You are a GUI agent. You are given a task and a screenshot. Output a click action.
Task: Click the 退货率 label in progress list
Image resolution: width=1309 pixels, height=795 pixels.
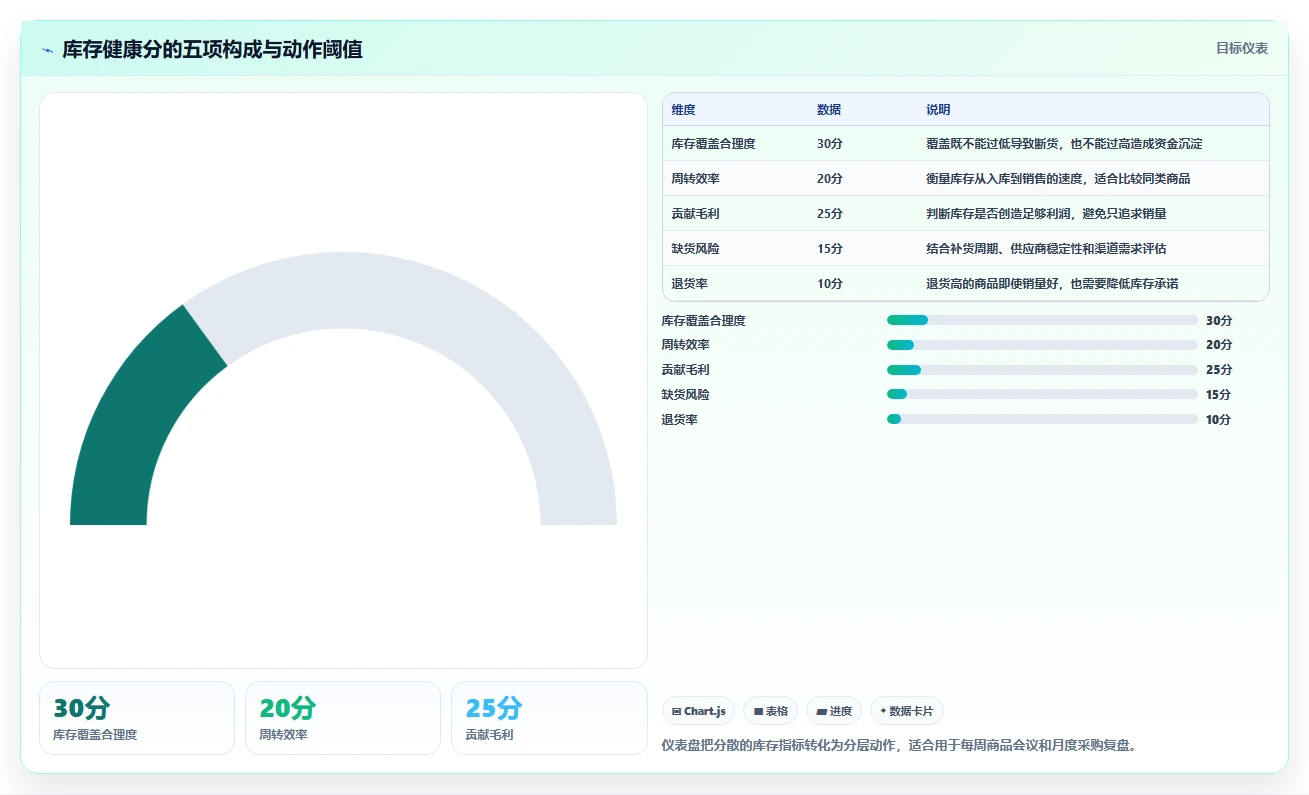point(679,420)
